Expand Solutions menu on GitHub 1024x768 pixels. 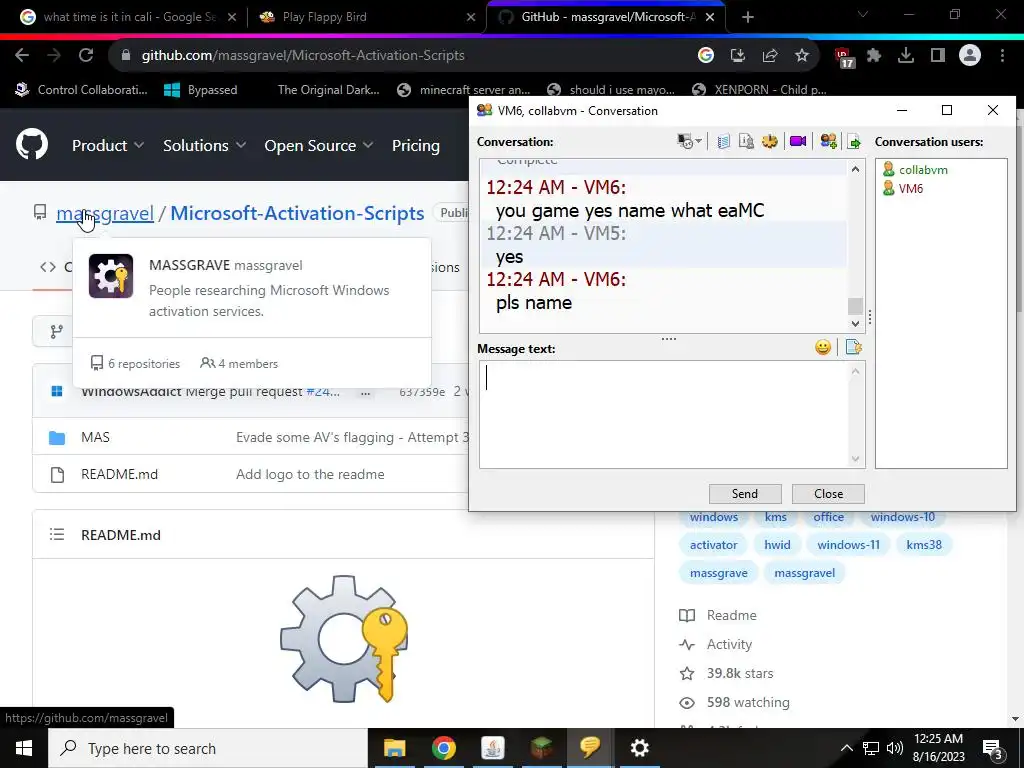204,146
